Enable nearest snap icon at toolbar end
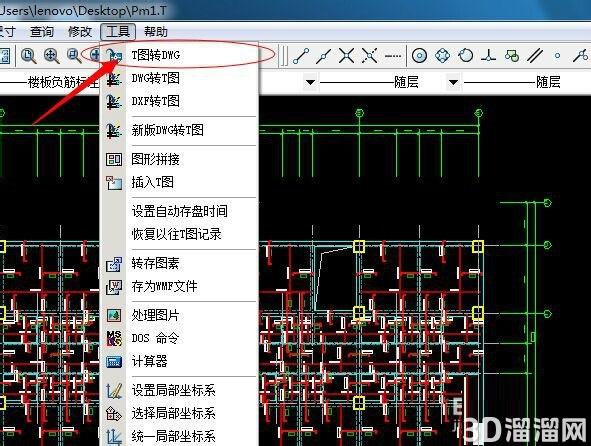Viewport: 591px width, 446px height. 580,56
